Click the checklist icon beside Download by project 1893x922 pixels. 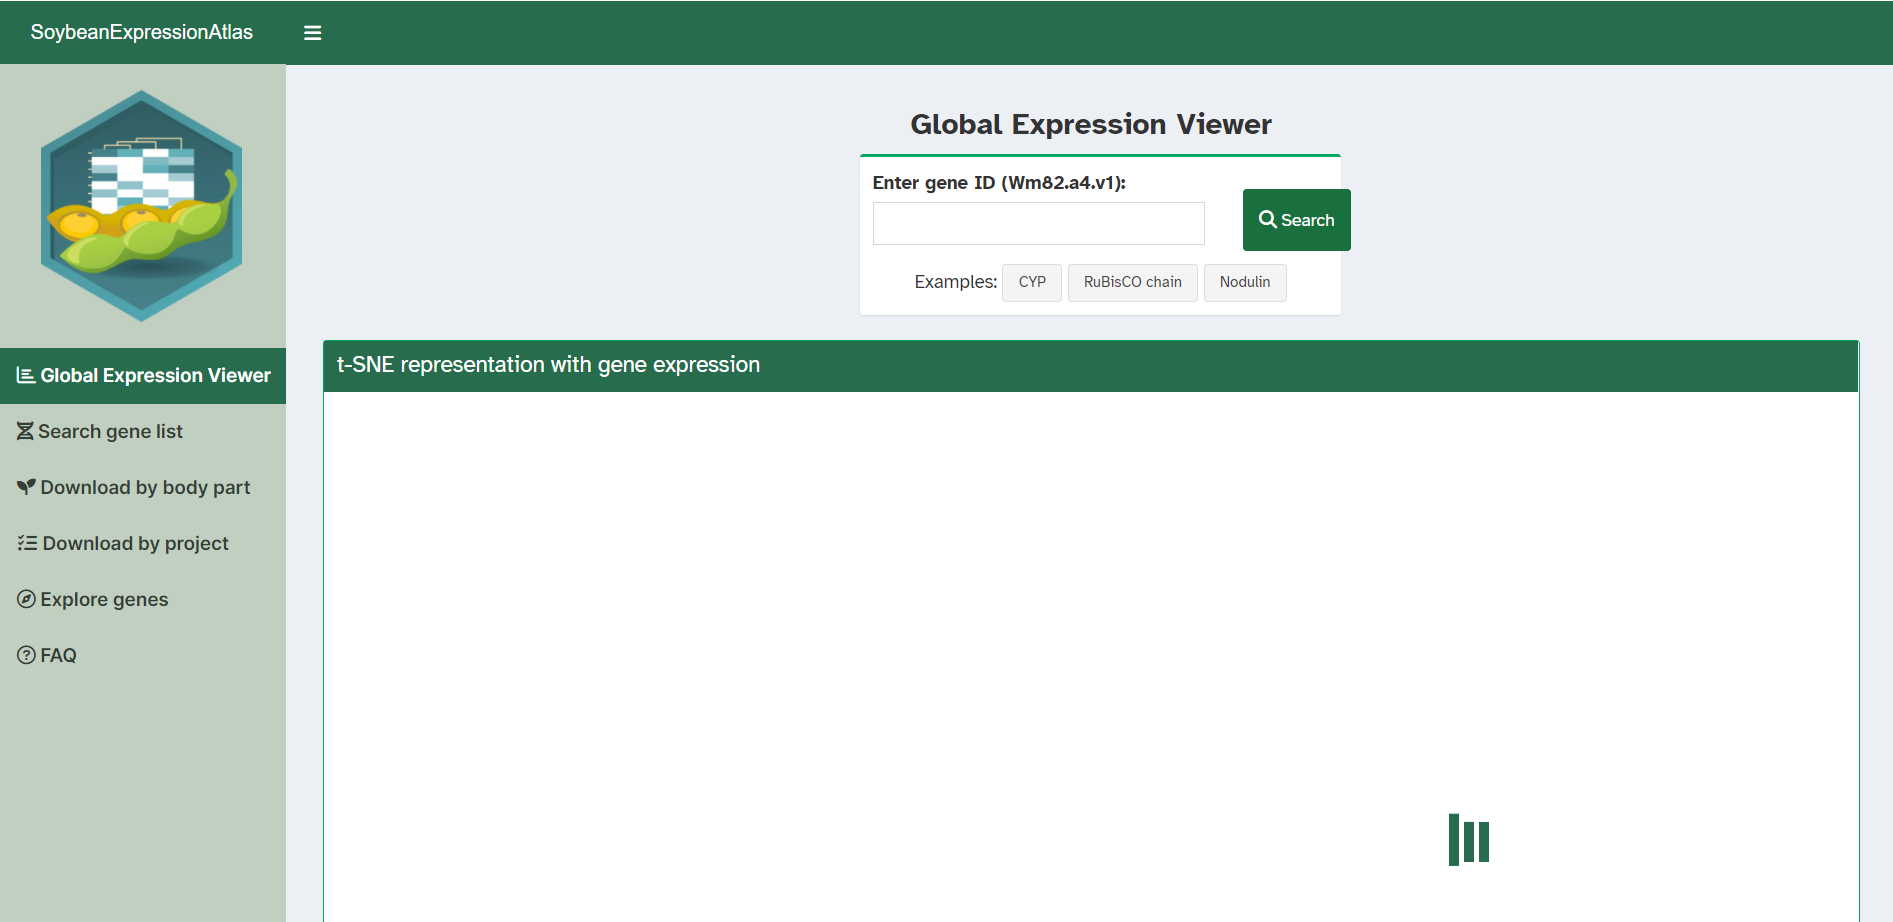point(27,543)
